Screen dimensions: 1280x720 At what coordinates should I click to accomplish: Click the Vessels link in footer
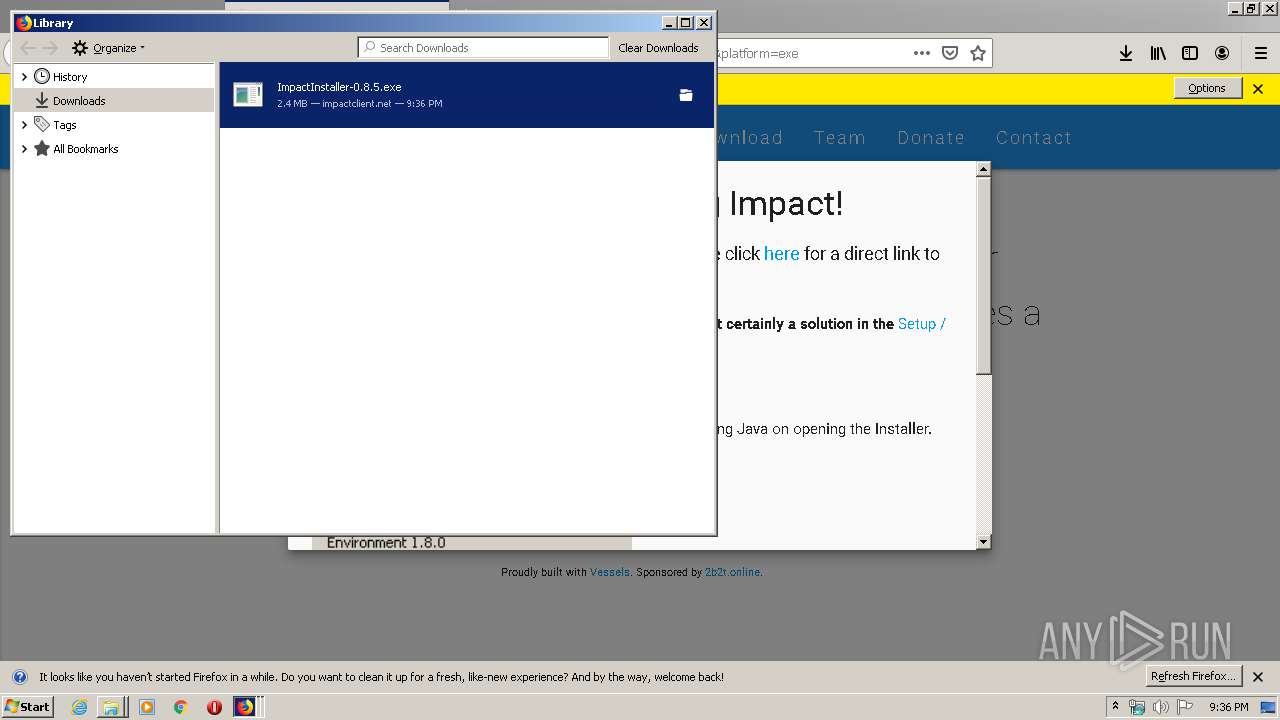click(x=610, y=572)
